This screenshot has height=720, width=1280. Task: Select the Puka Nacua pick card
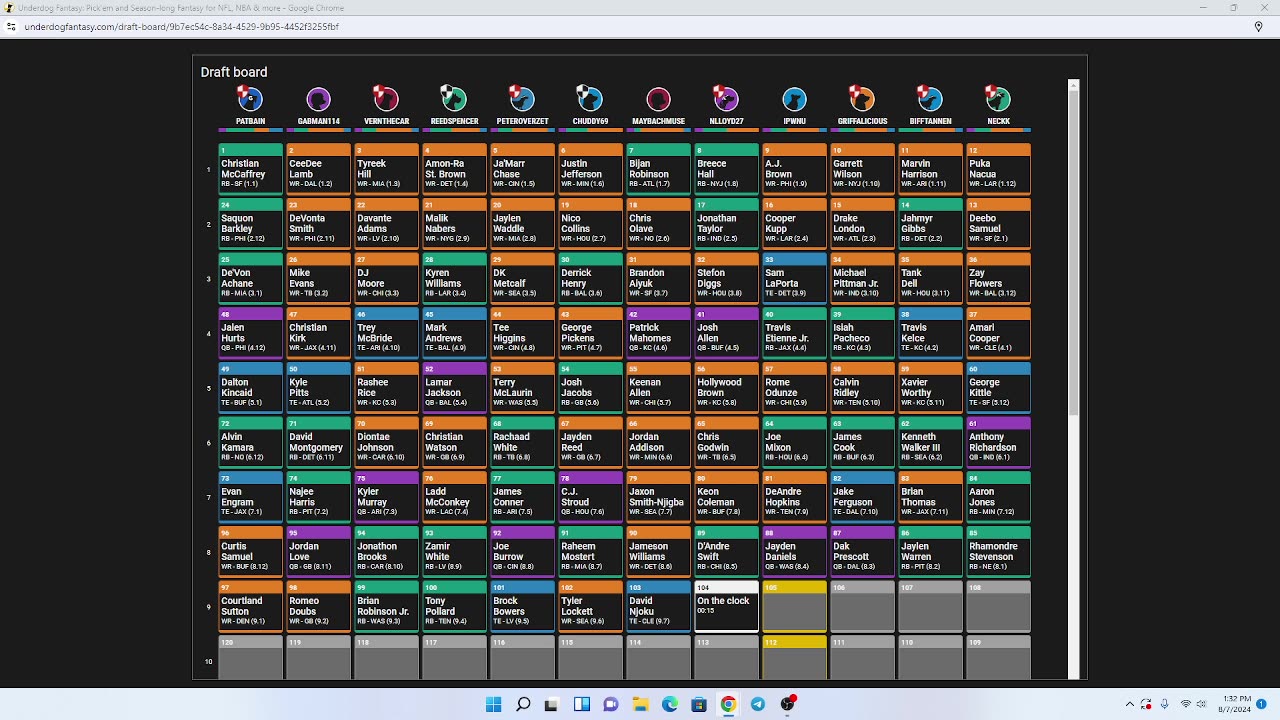point(998,170)
